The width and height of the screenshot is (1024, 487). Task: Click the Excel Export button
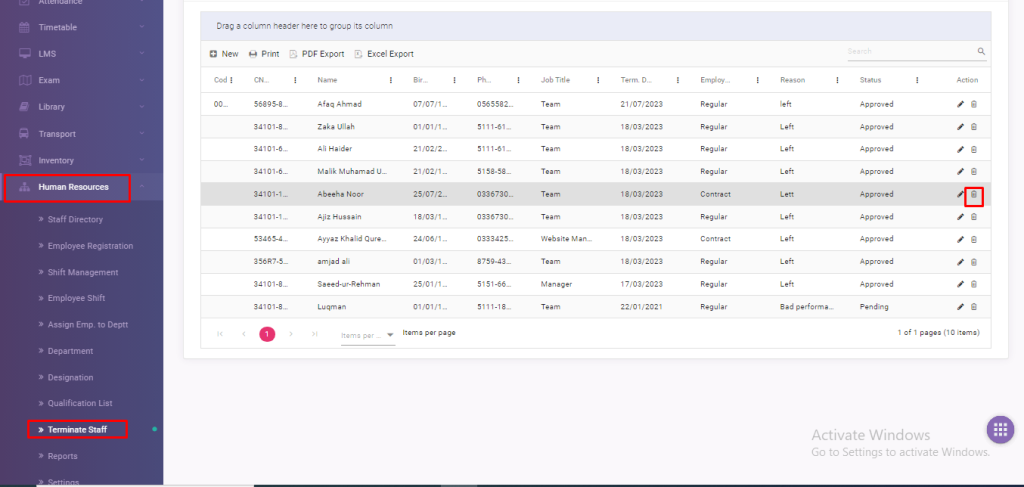tap(383, 54)
